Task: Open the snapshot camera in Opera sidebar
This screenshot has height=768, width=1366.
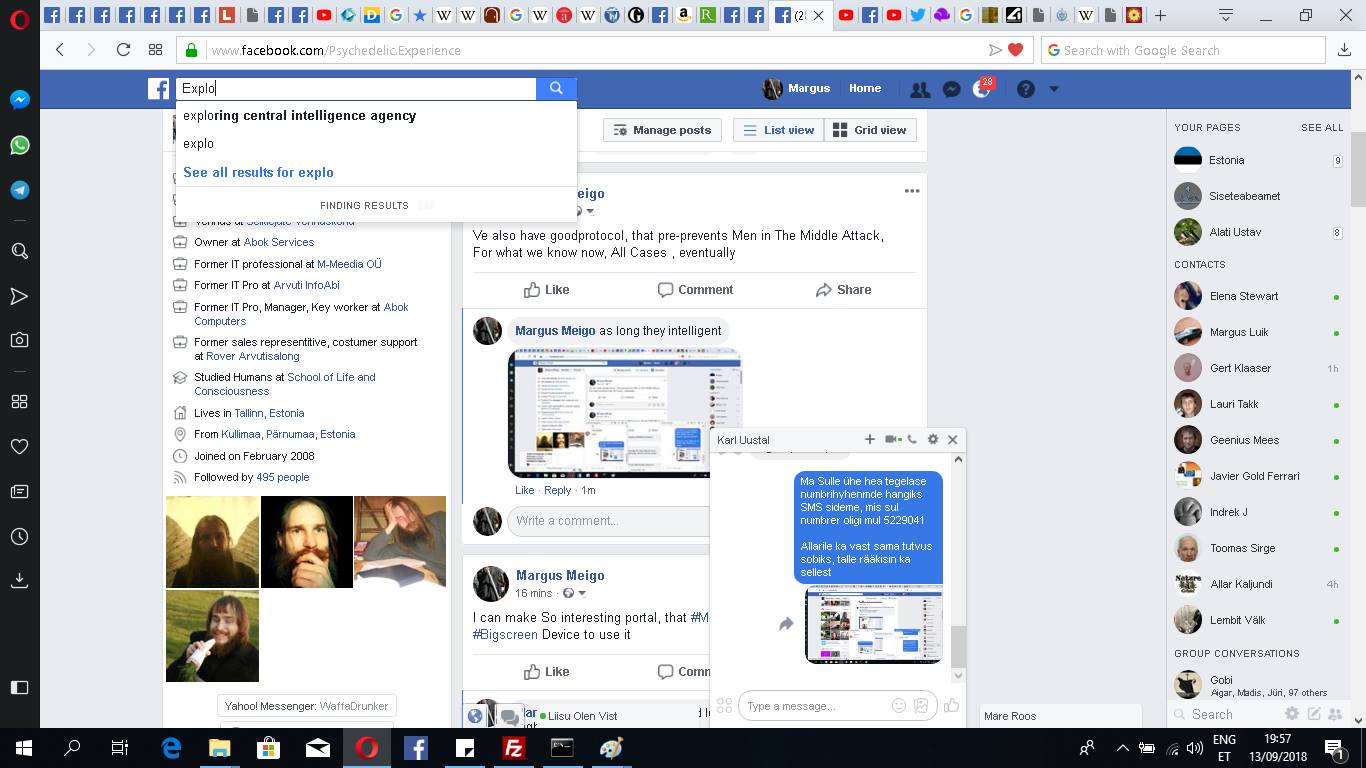Action: point(19,340)
